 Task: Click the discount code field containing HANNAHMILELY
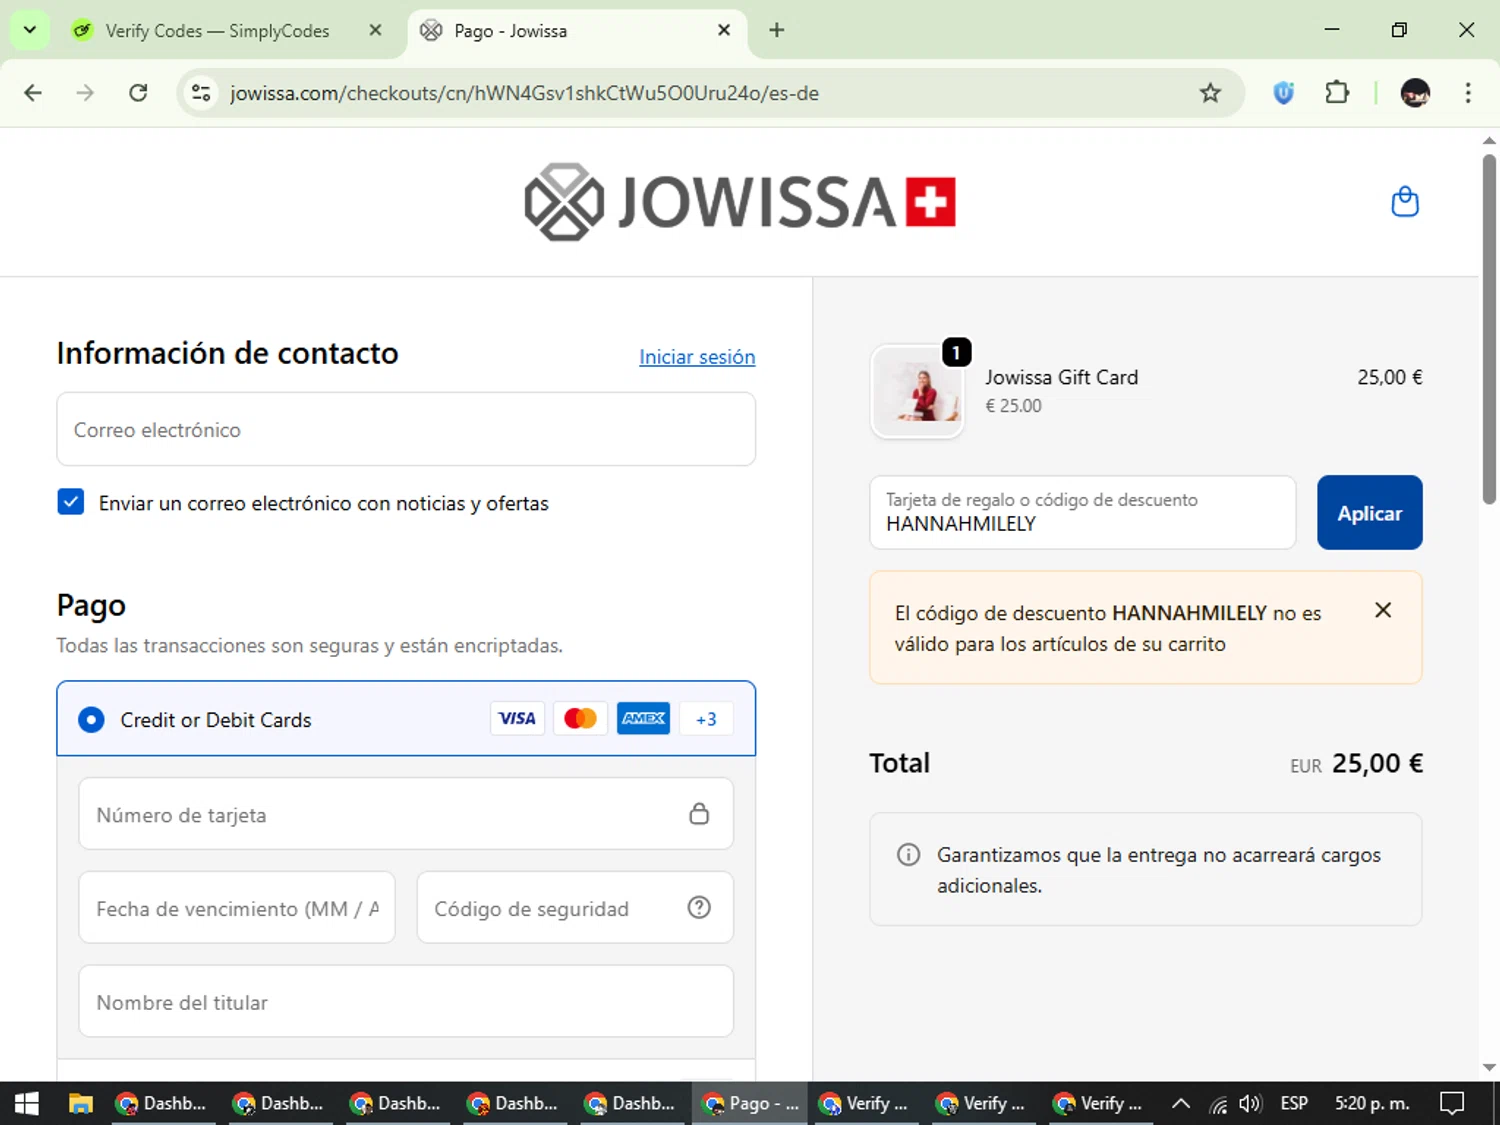click(x=1083, y=512)
